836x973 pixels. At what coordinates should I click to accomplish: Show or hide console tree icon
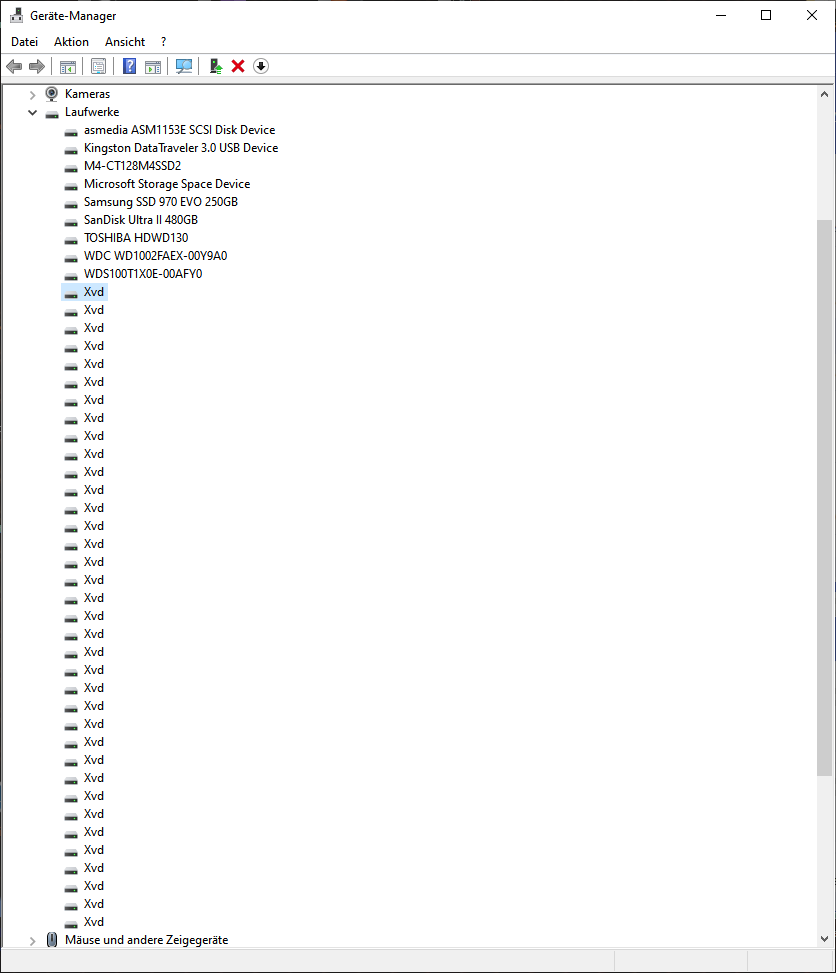tap(68, 66)
